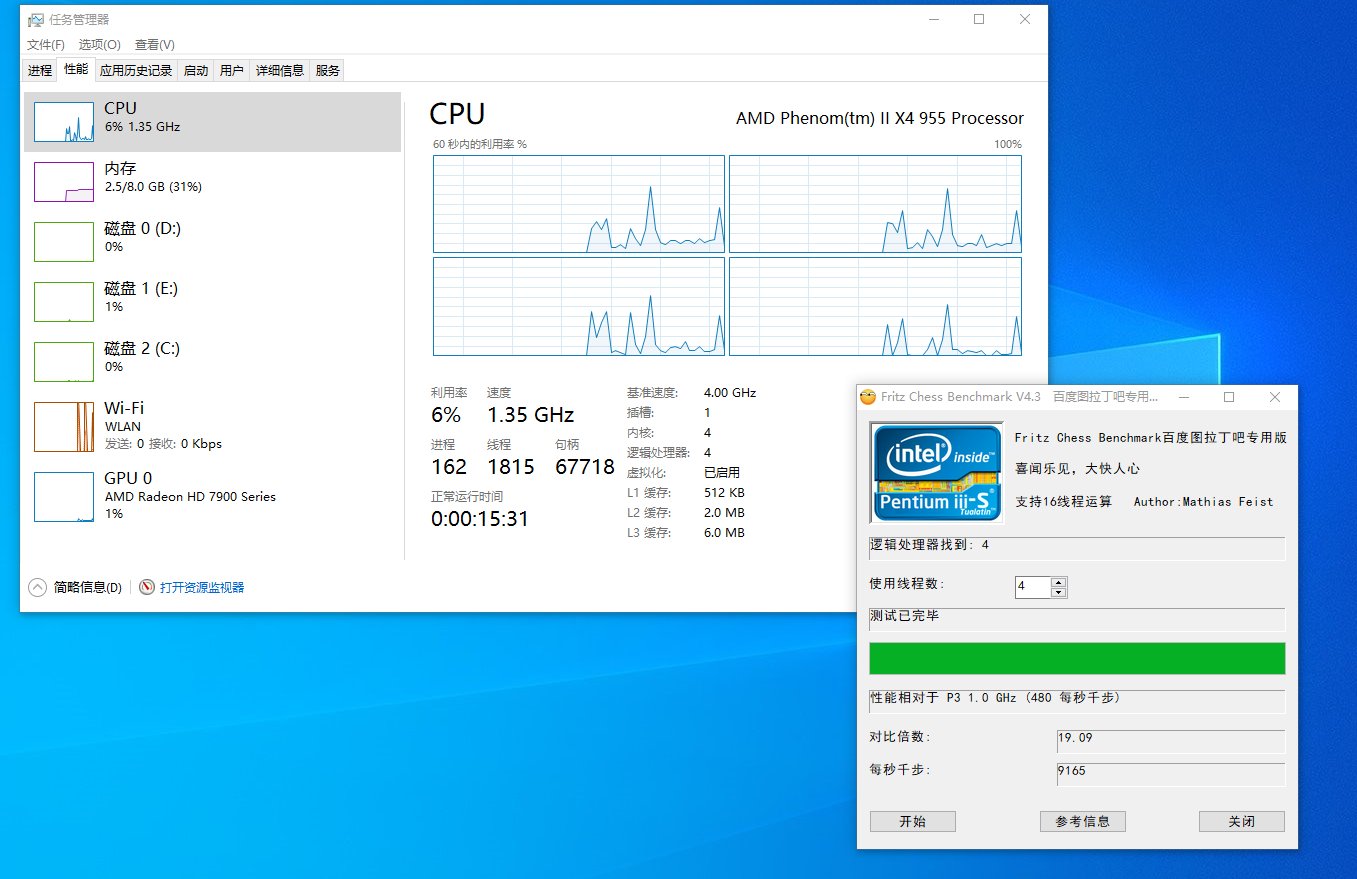Image resolution: width=1357 pixels, height=879 pixels.
Task: Select 内存 memory item in the sidebar
Action: pos(212,181)
